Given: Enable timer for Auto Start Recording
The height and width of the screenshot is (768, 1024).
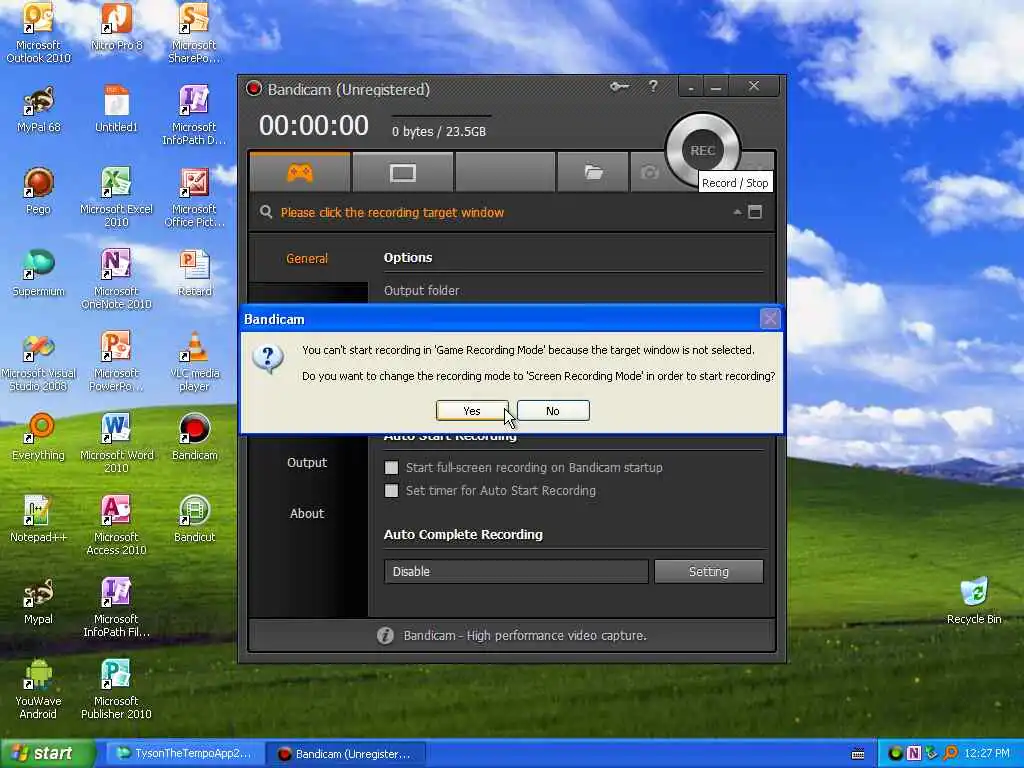Looking at the screenshot, I should tap(391, 490).
